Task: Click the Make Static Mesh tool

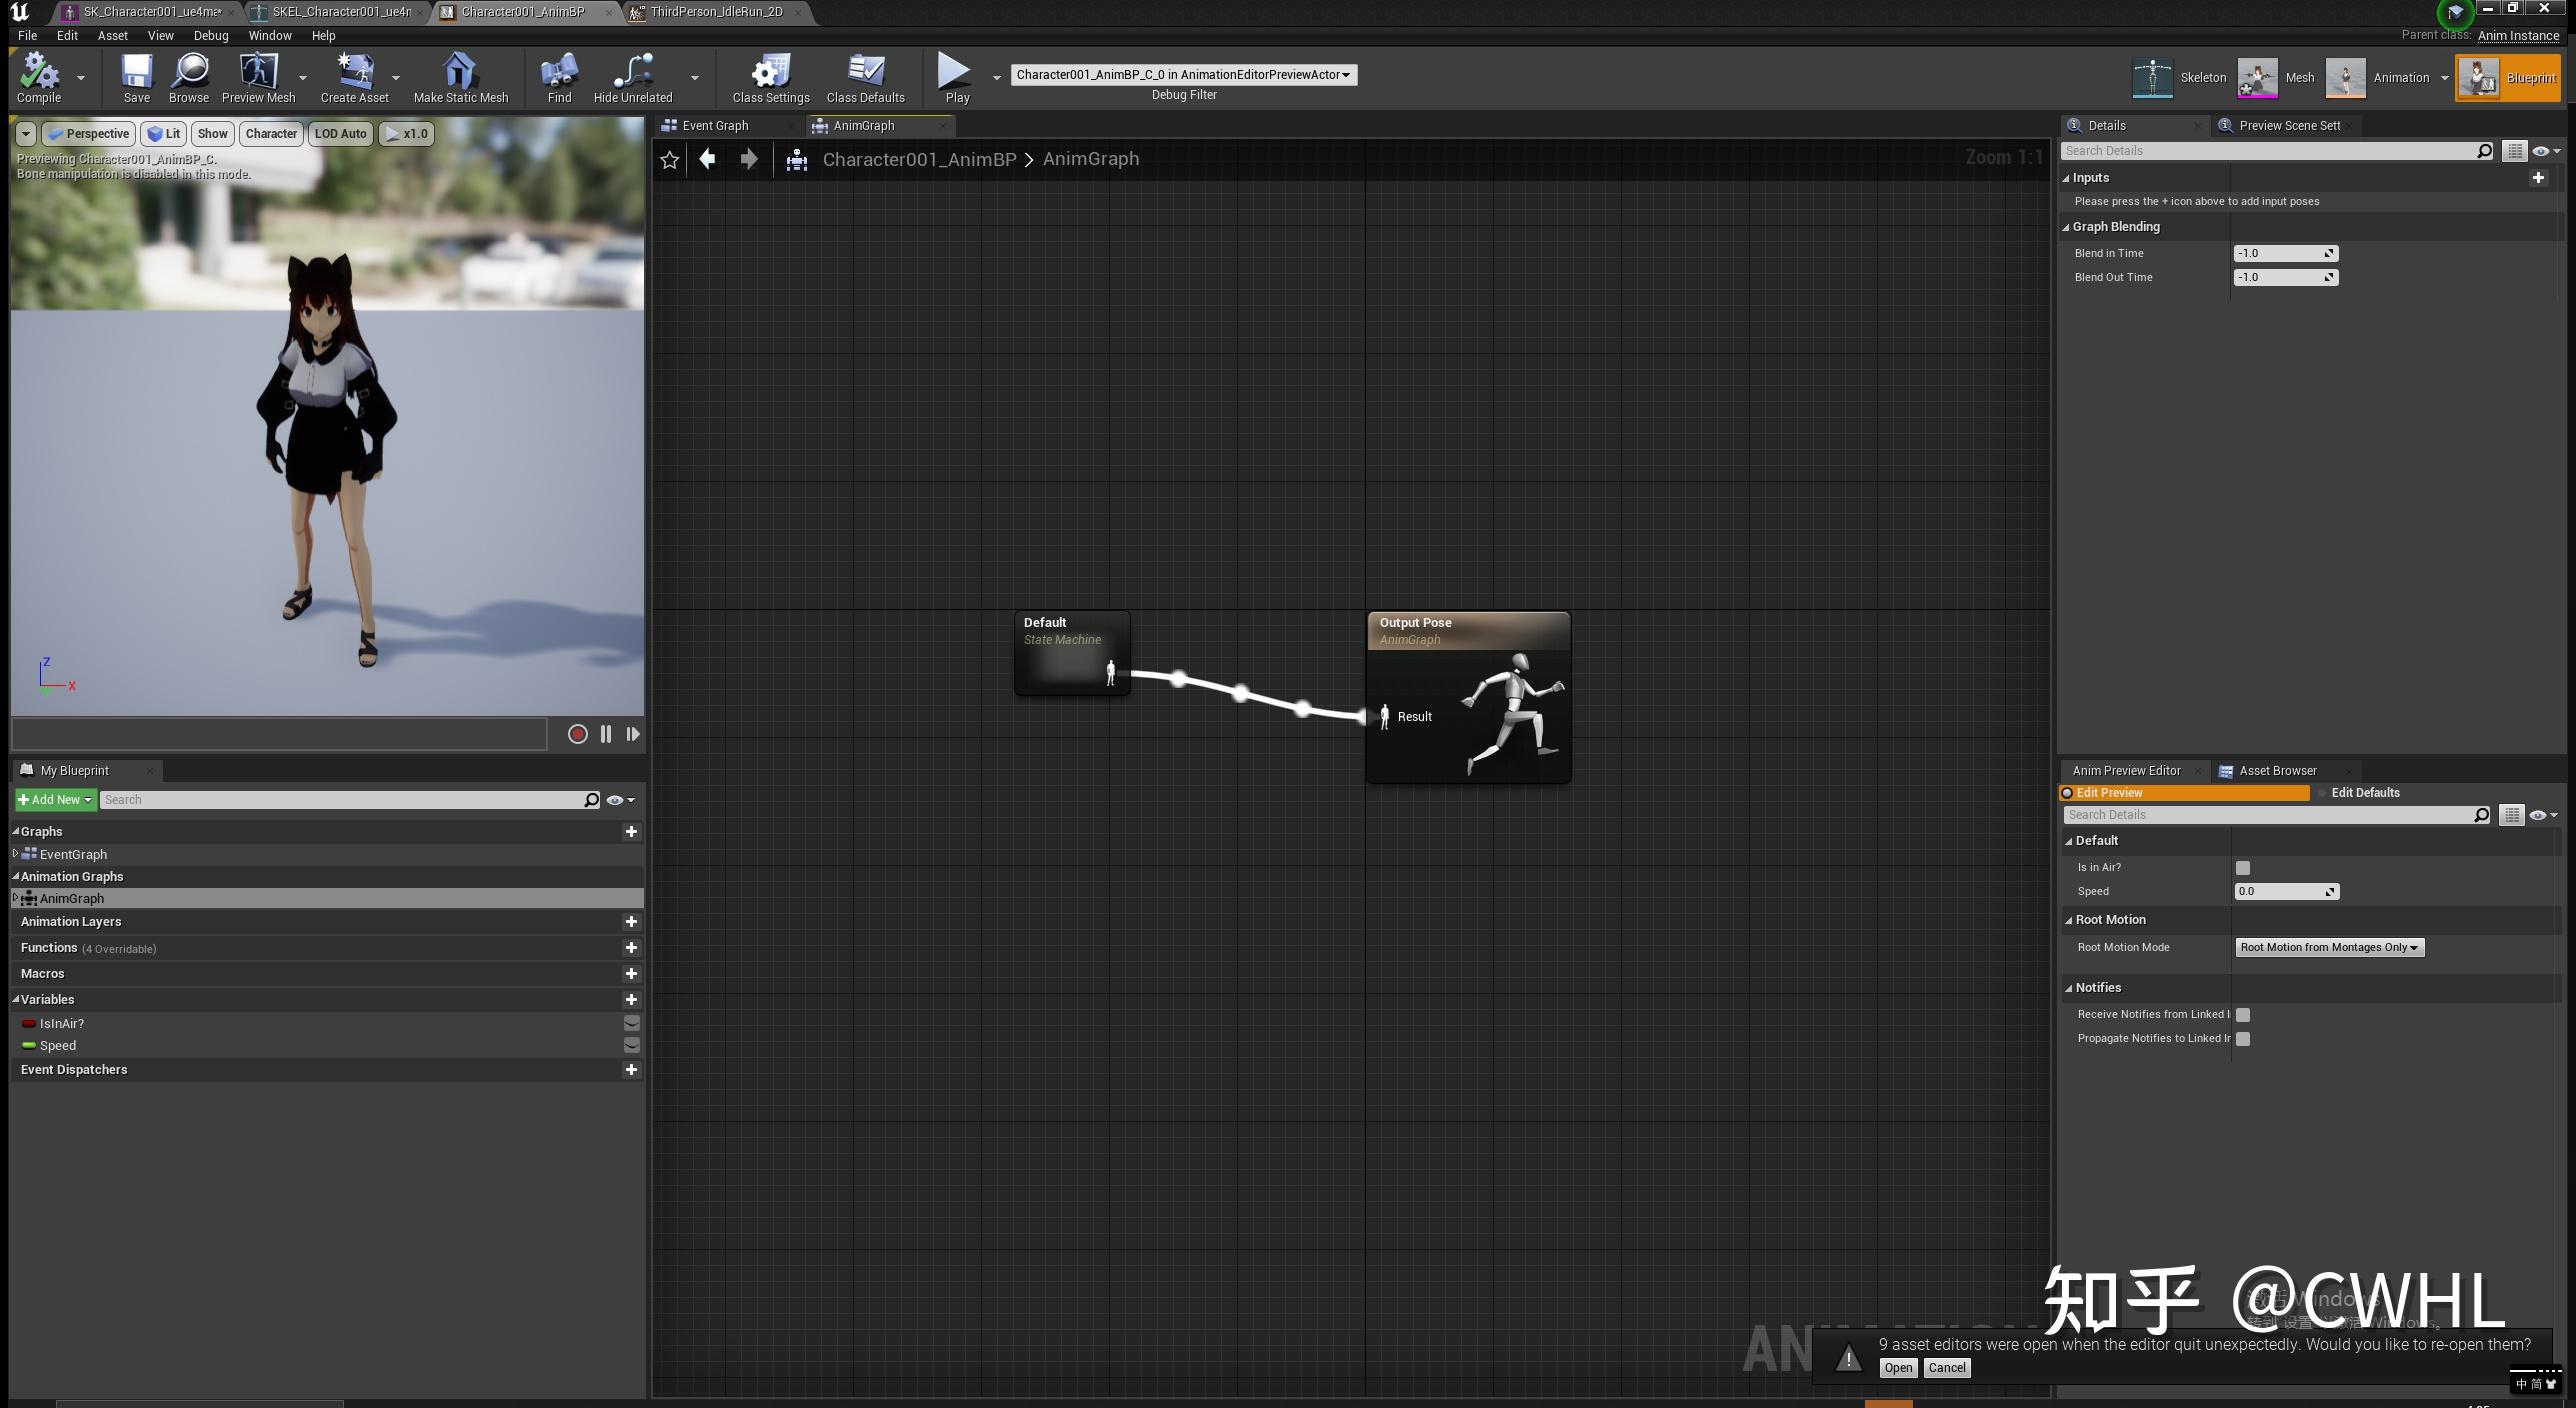Action: click(x=460, y=78)
